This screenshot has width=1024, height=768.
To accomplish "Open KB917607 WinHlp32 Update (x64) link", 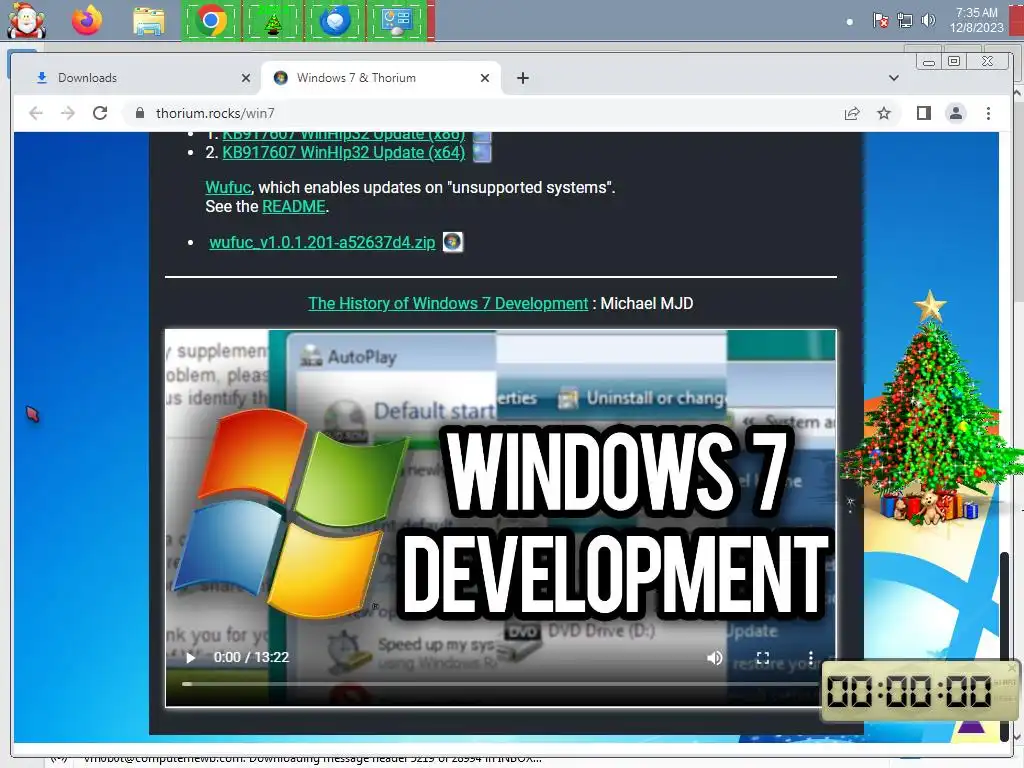I will click(344, 153).
